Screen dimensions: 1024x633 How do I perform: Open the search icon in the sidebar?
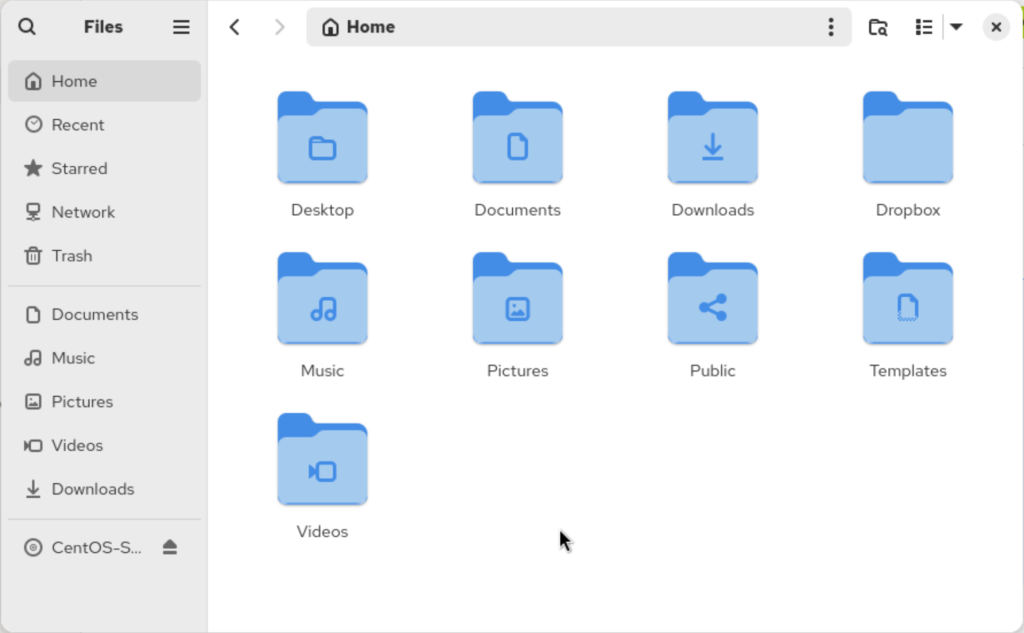(x=26, y=27)
